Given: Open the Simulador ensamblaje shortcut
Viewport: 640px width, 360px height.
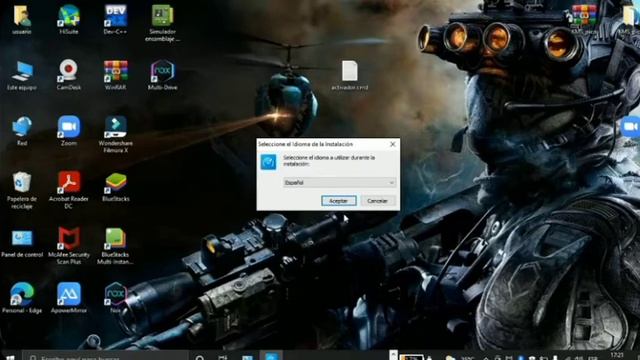Looking at the screenshot, I should click(162, 23).
